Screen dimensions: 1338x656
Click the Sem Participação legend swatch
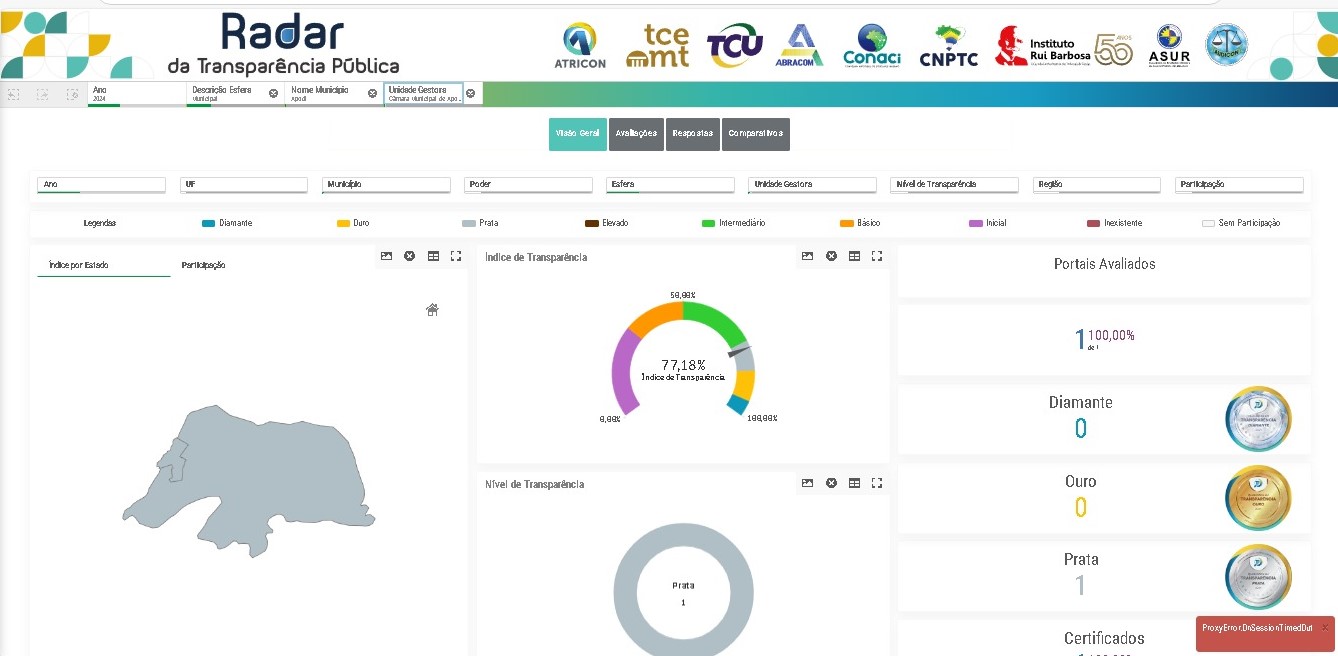pos(1208,223)
